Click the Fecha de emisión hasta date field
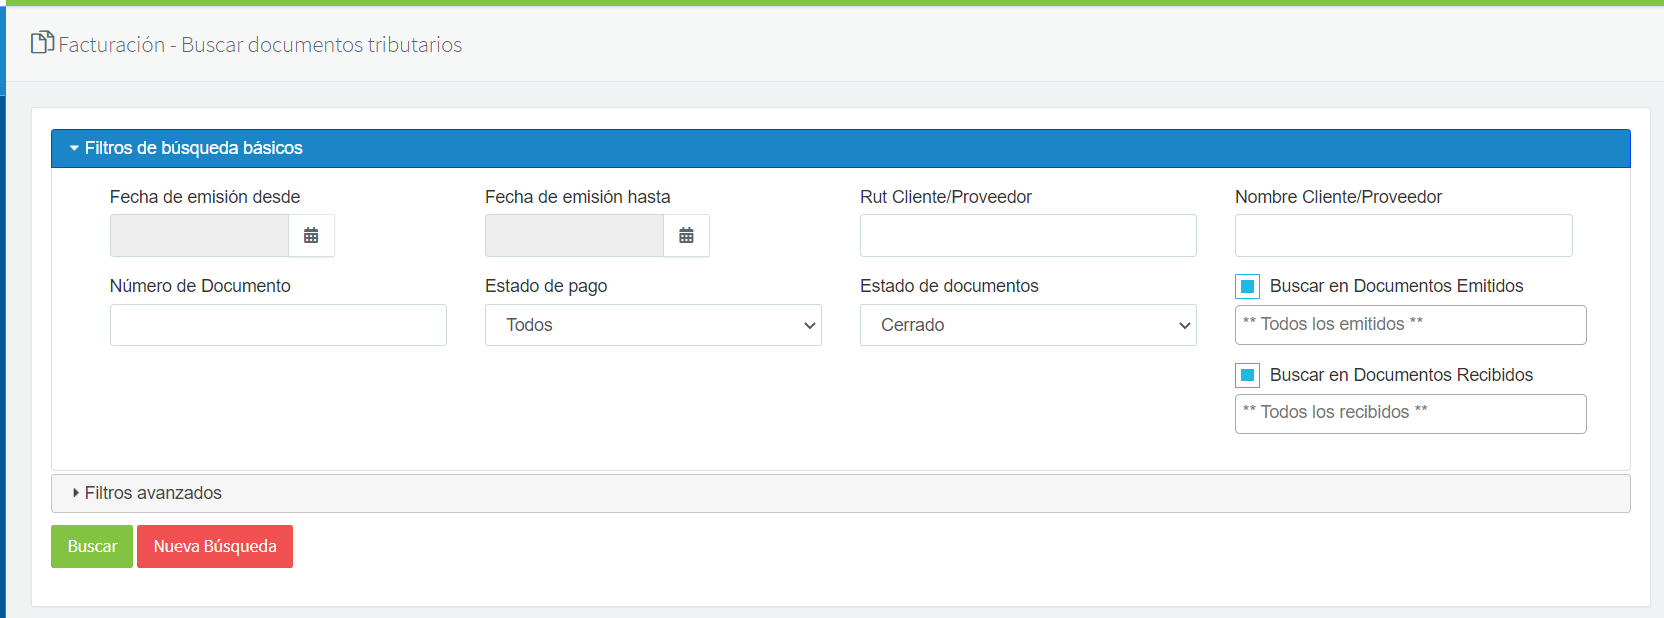 click(x=574, y=236)
